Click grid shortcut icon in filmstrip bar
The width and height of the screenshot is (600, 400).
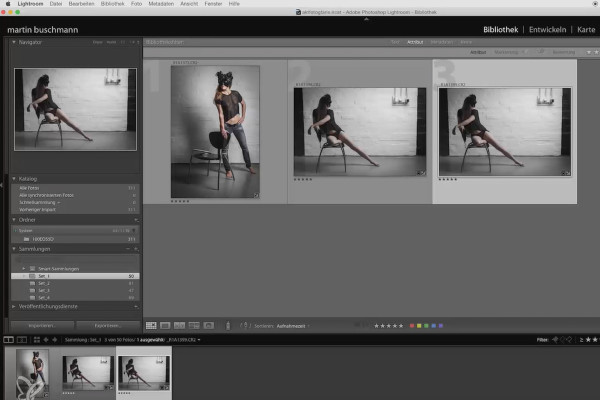click(37, 340)
